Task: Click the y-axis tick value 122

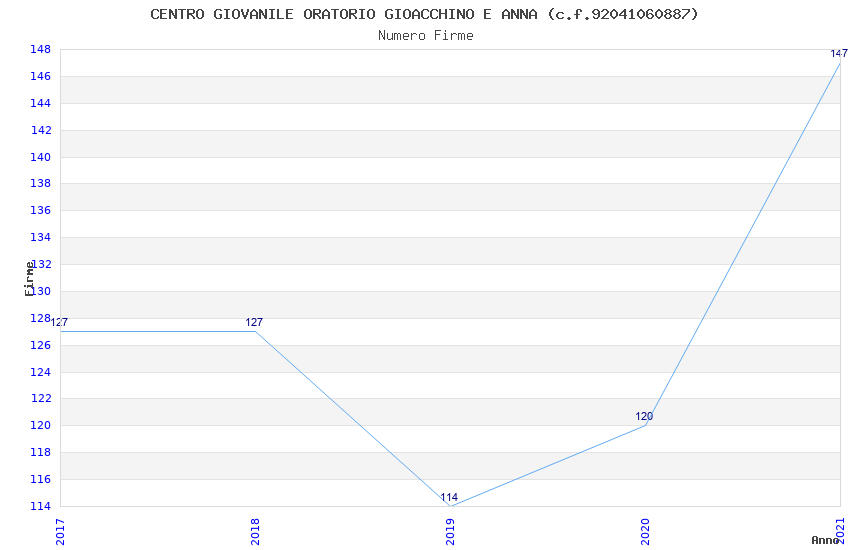Action: click(x=40, y=398)
